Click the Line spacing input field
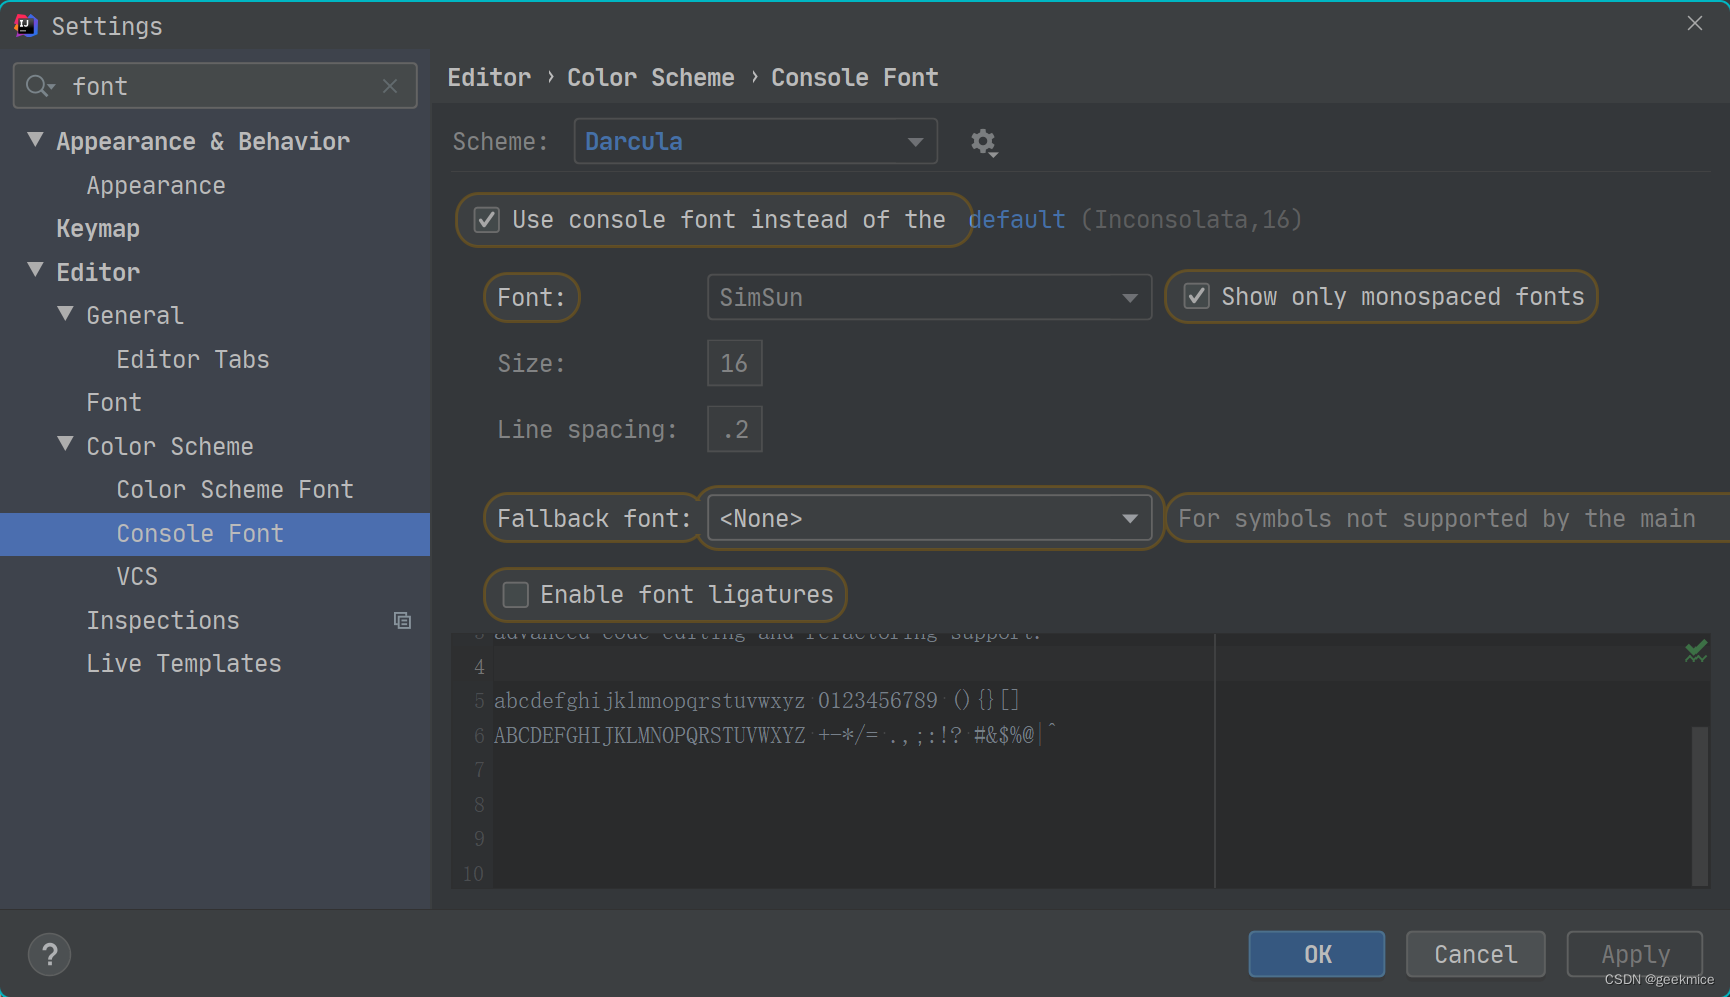 (735, 429)
